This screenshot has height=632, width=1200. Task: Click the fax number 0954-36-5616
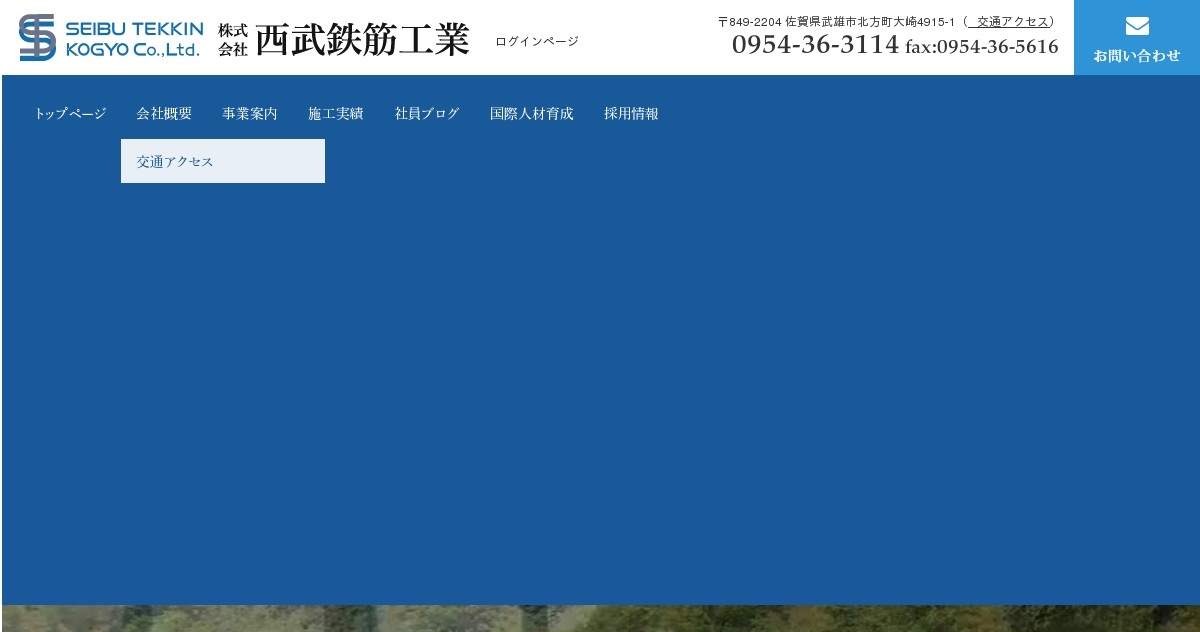click(x=982, y=47)
